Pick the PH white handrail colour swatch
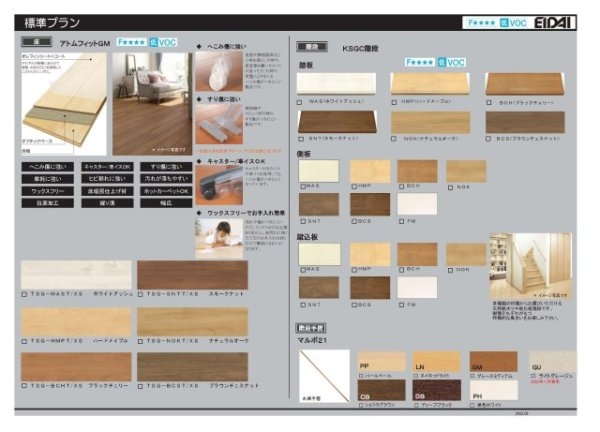The width and height of the screenshot is (600, 432). [494, 390]
